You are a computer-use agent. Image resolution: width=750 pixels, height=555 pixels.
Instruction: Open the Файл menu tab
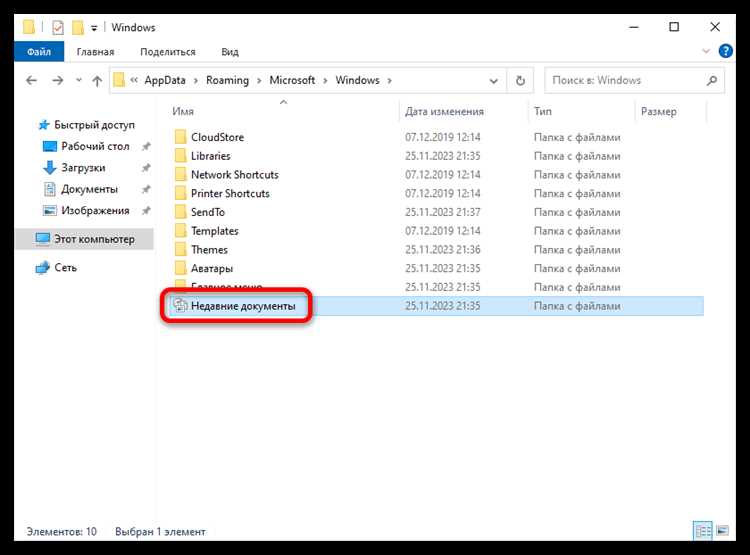(x=39, y=52)
